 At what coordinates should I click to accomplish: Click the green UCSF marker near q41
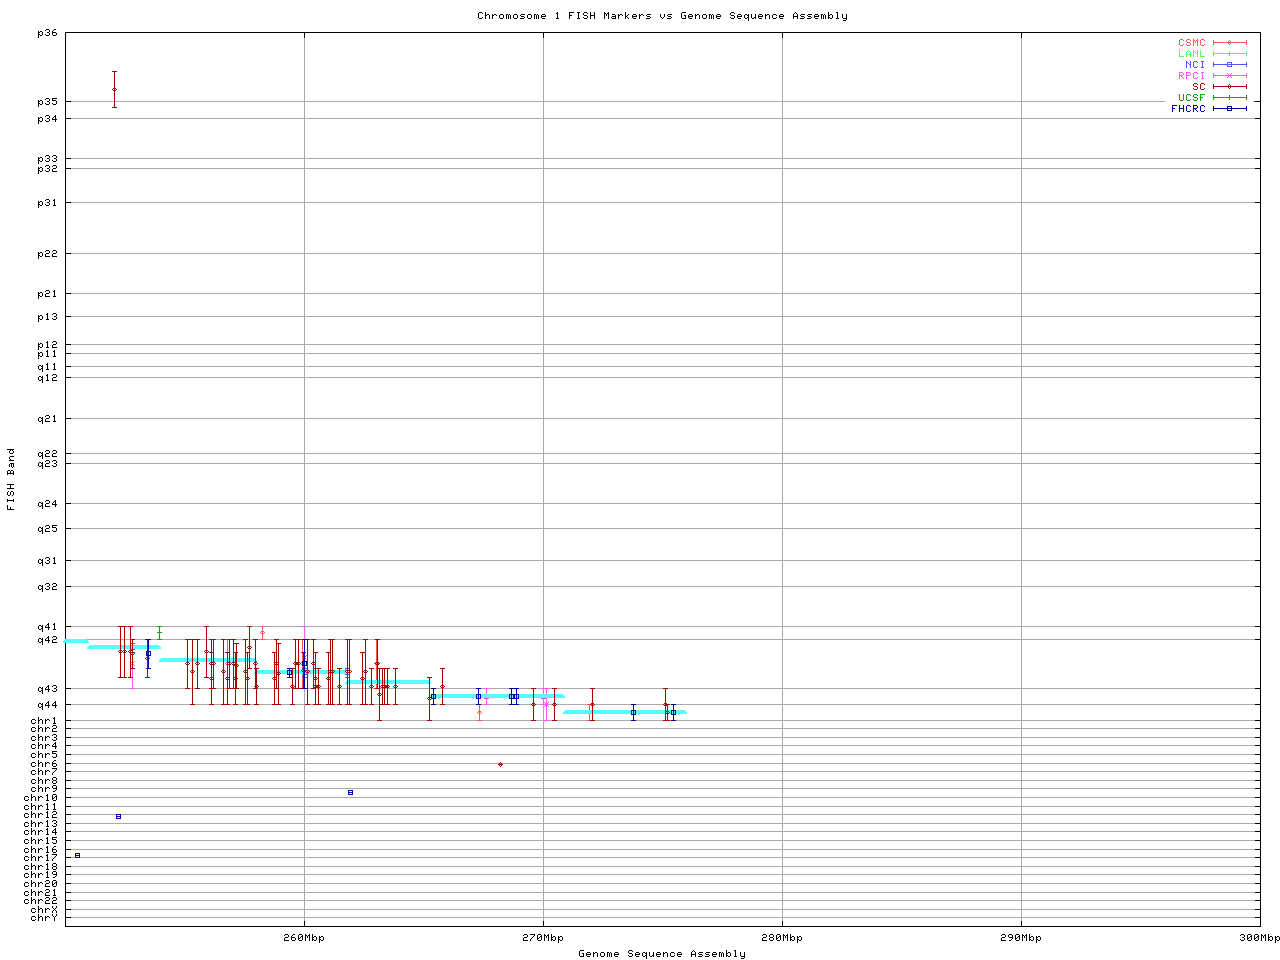click(x=159, y=631)
